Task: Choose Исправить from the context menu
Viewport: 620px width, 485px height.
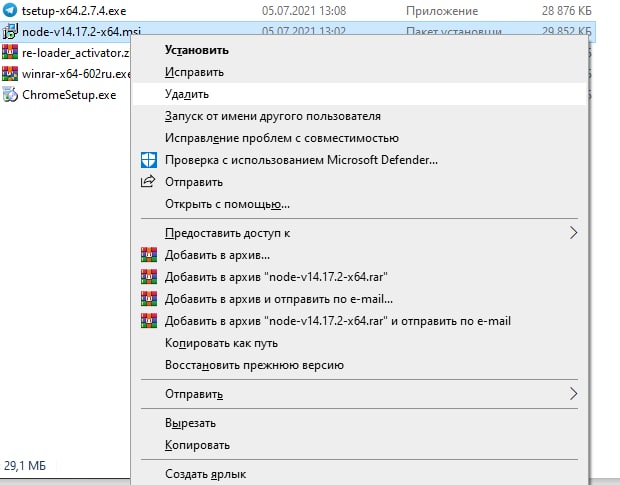Action: [x=359, y=72]
